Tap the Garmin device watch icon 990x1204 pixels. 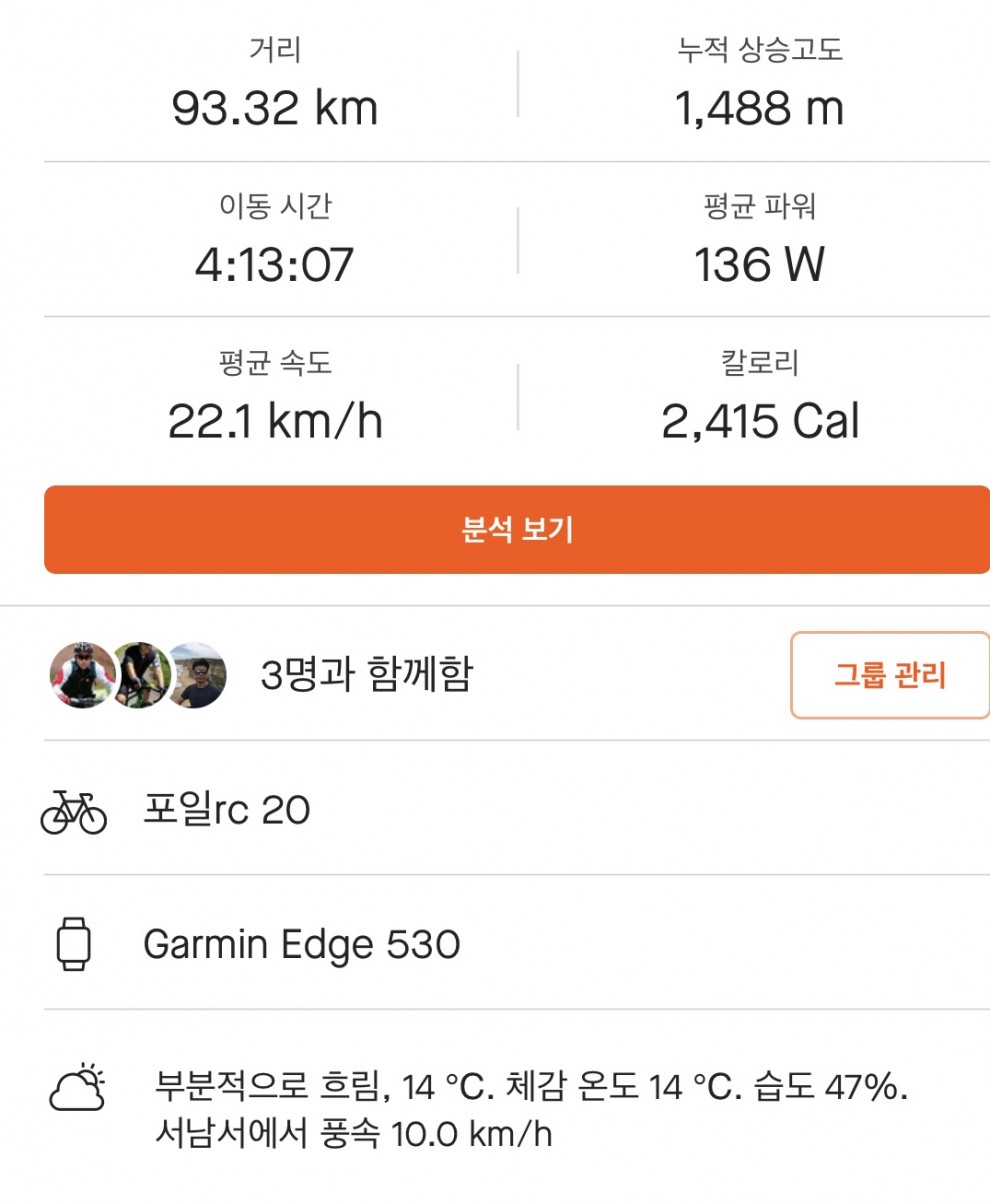(x=73, y=944)
